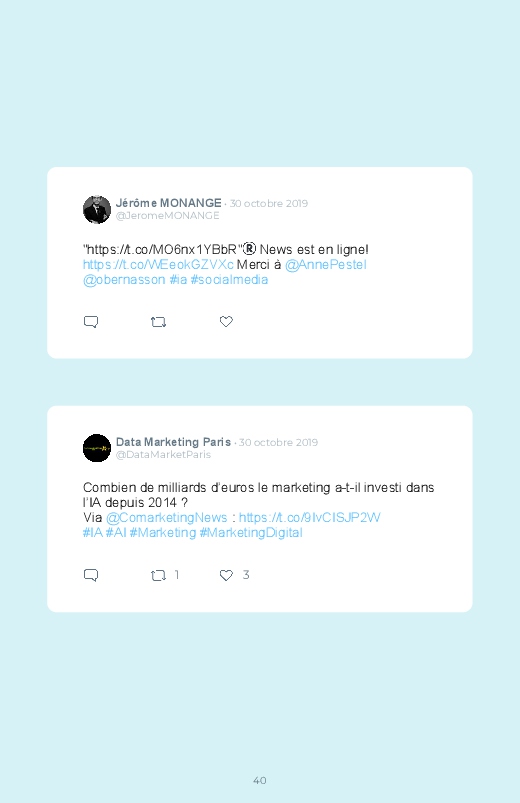Open the @DataMarketParis handle

tap(163, 455)
